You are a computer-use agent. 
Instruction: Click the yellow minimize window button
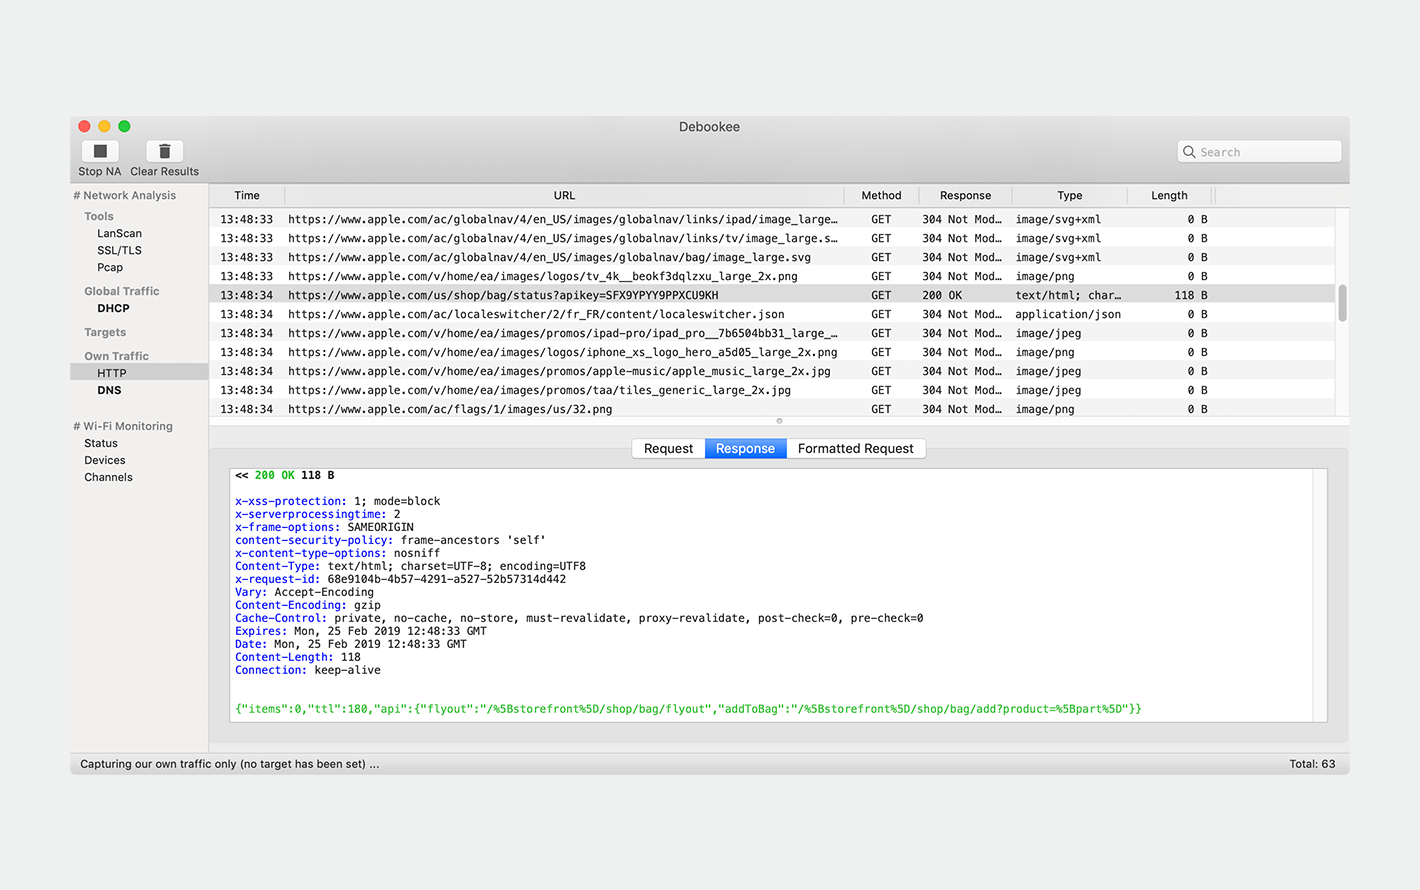point(104,126)
